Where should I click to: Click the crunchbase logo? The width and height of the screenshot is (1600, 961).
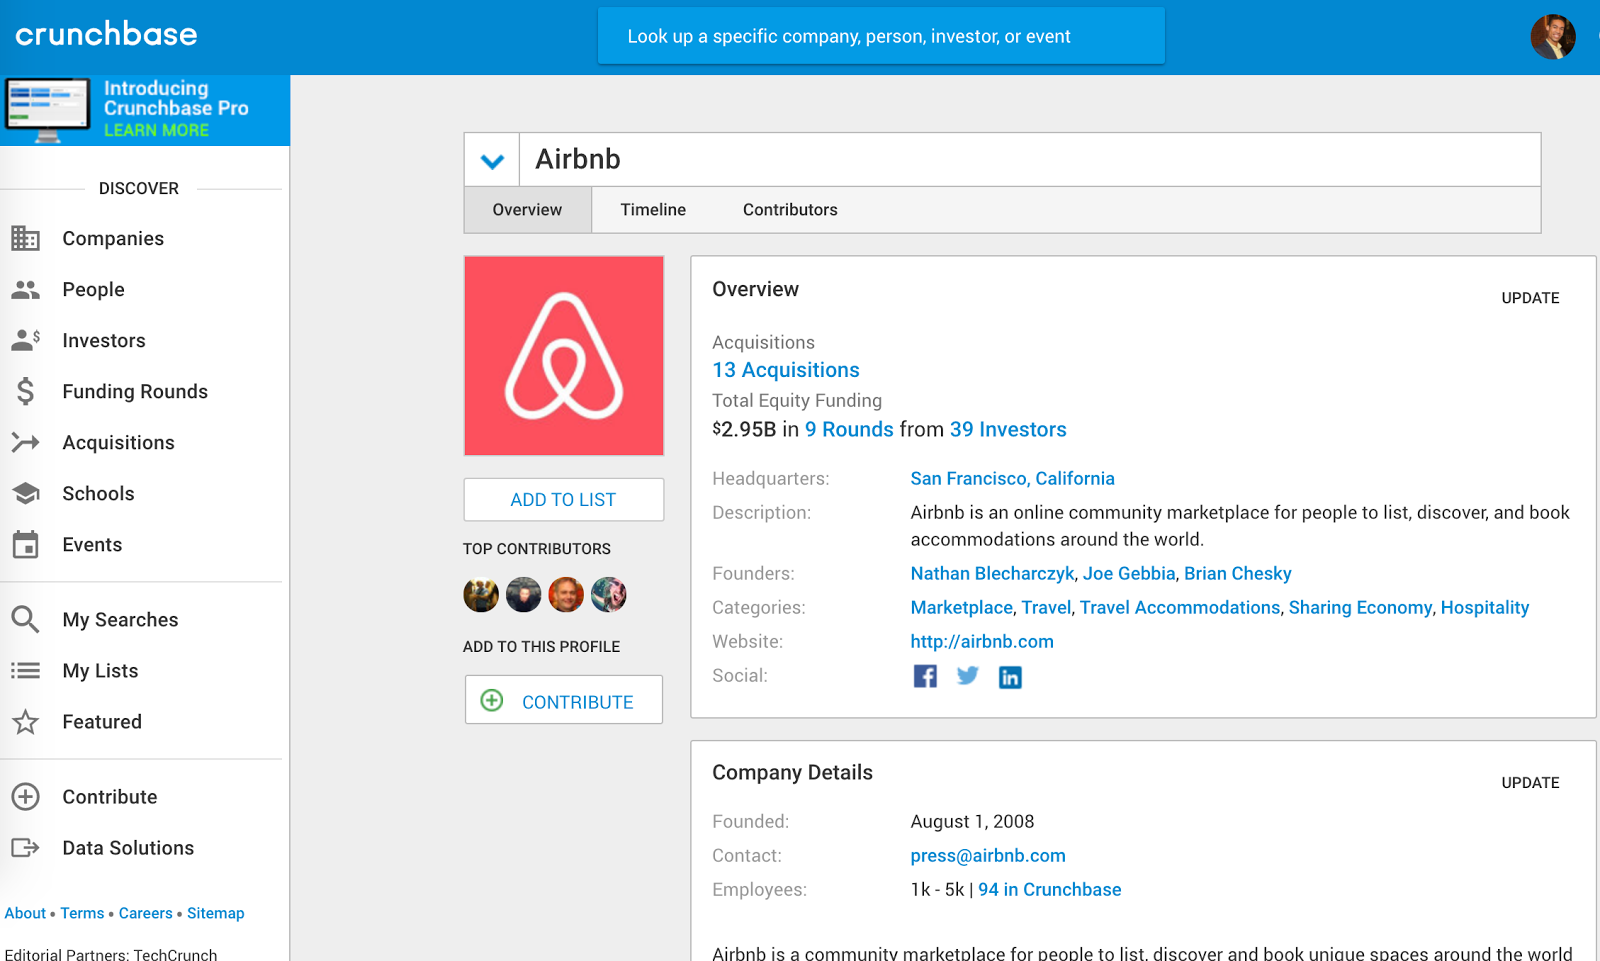(106, 34)
